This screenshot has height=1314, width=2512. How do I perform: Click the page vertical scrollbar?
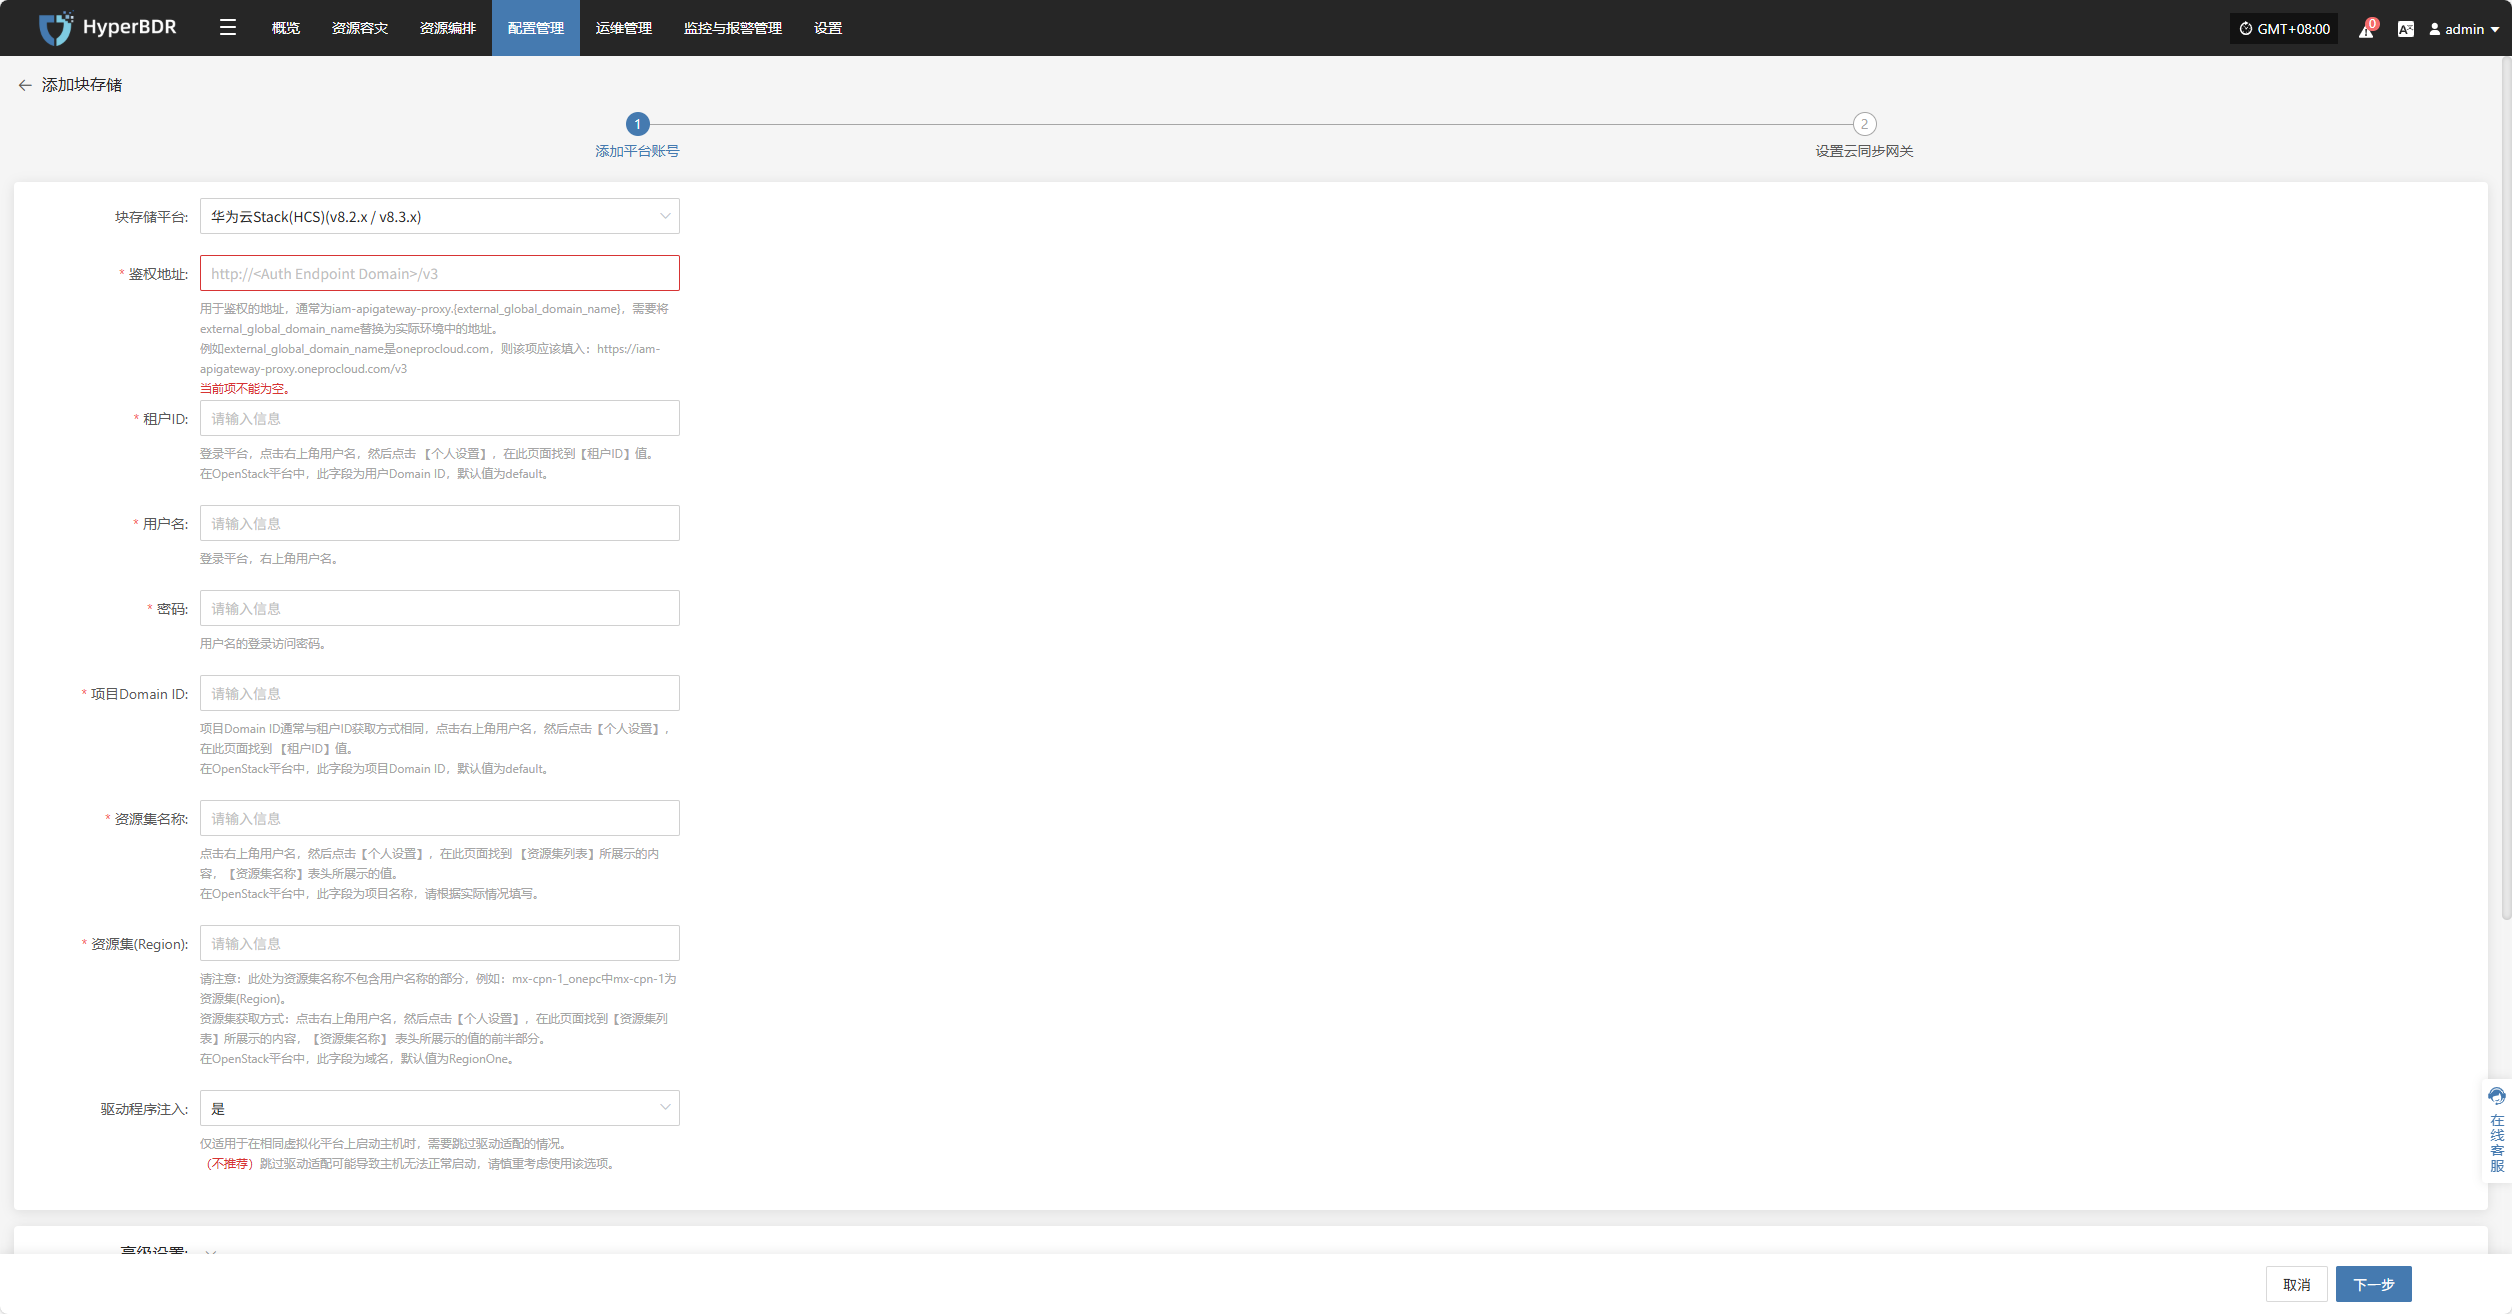click(x=2506, y=490)
